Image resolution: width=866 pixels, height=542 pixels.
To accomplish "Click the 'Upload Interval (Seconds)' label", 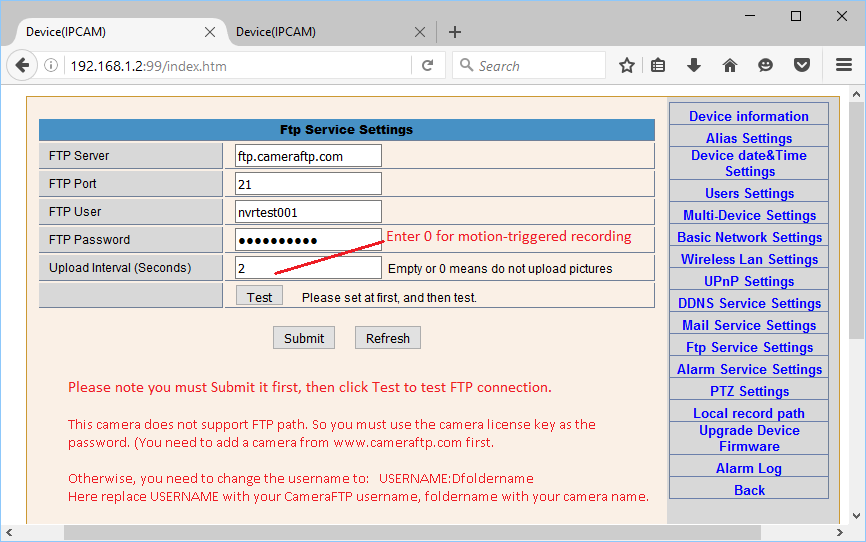I will pyautogui.click(x=120, y=267).
